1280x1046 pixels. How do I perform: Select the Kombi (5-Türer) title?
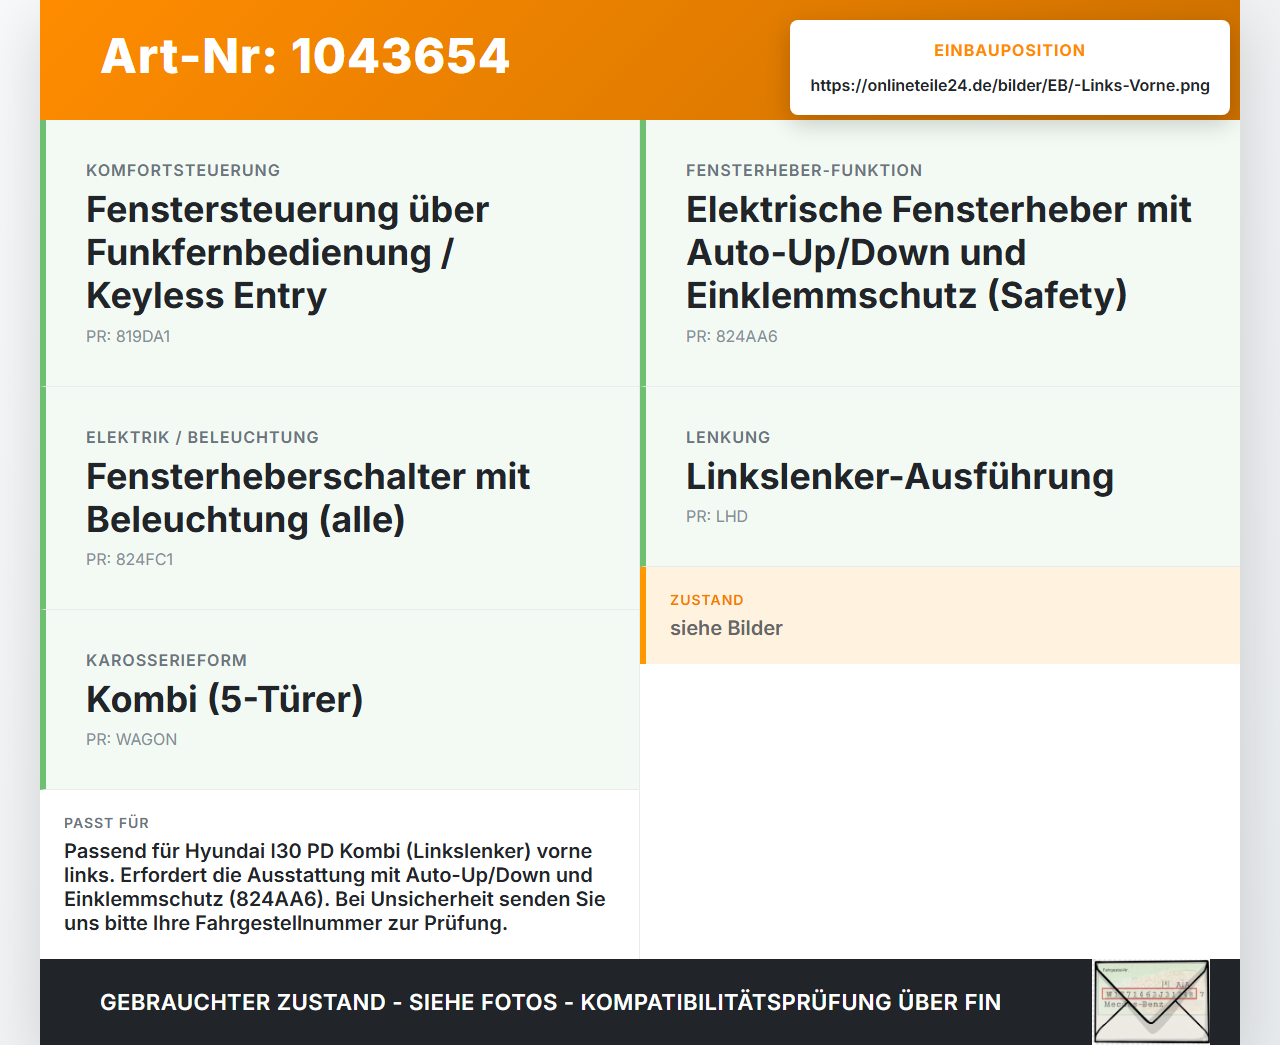[x=225, y=700]
